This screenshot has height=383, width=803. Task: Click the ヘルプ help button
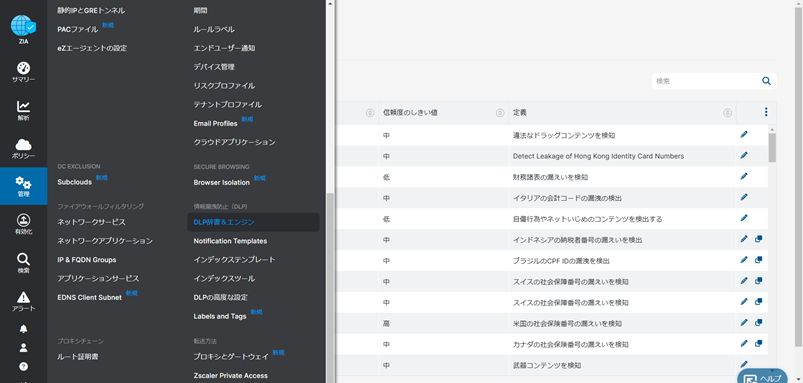762,376
